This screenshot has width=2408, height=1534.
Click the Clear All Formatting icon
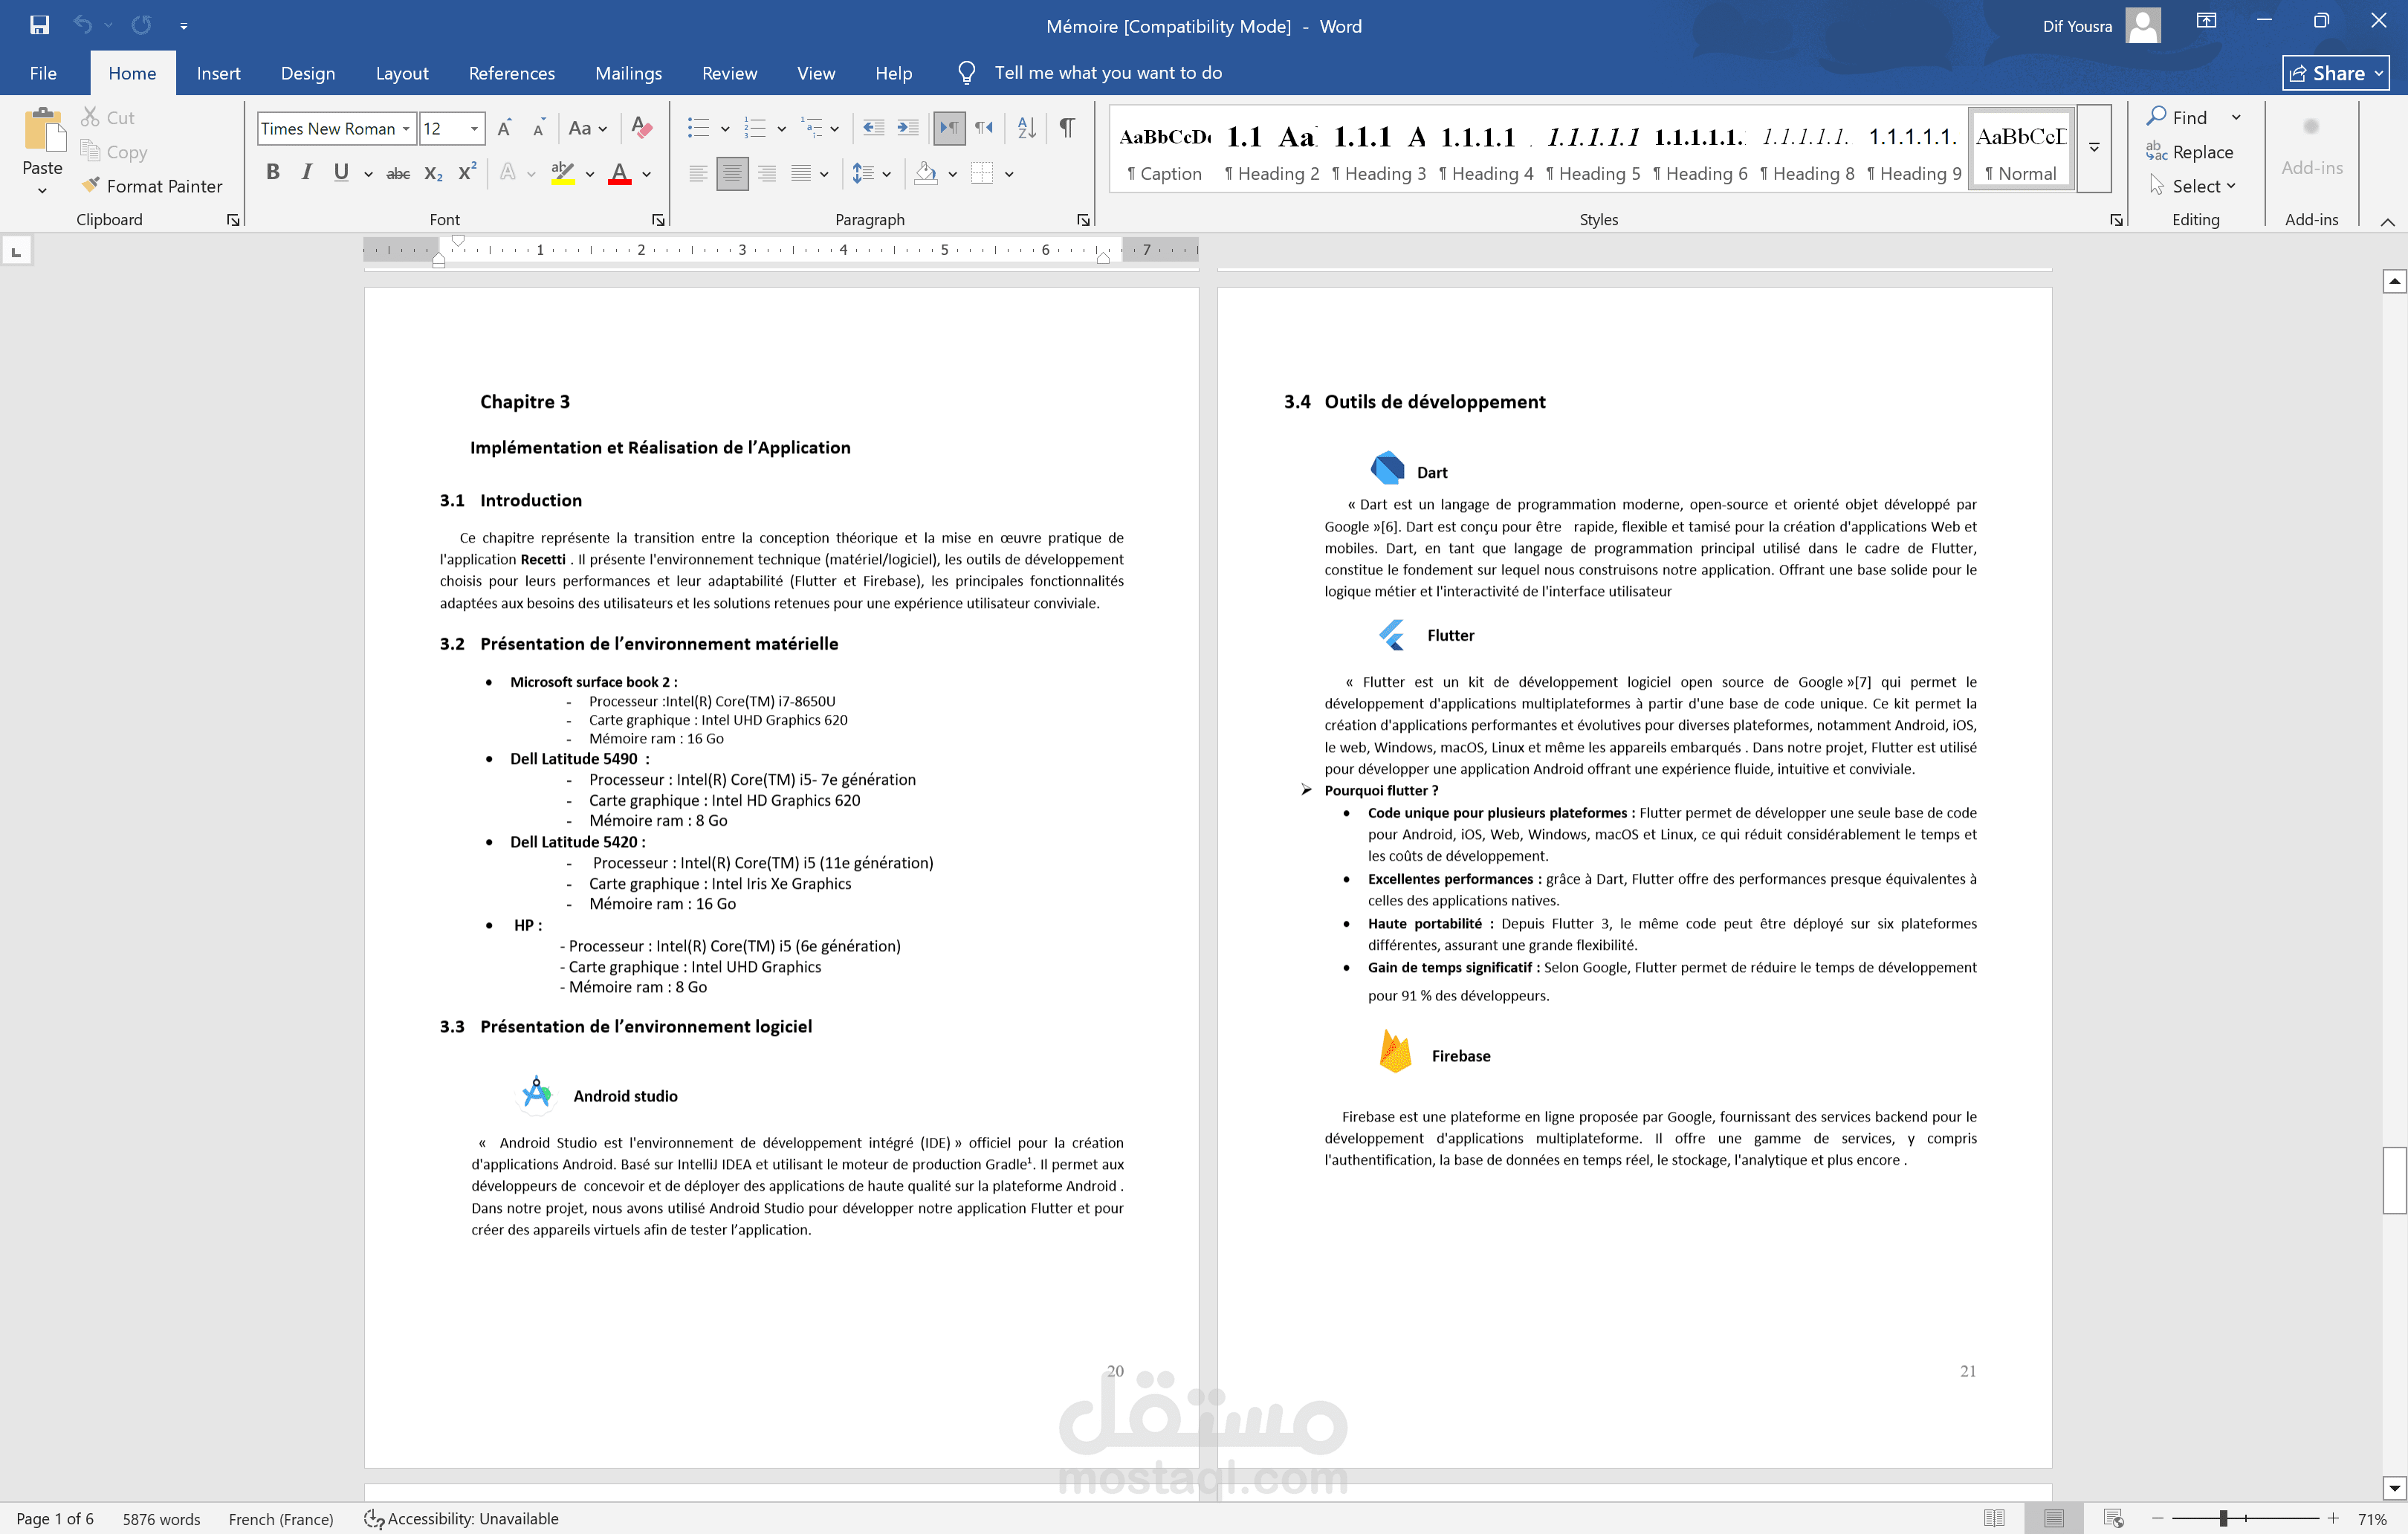(x=642, y=128)
